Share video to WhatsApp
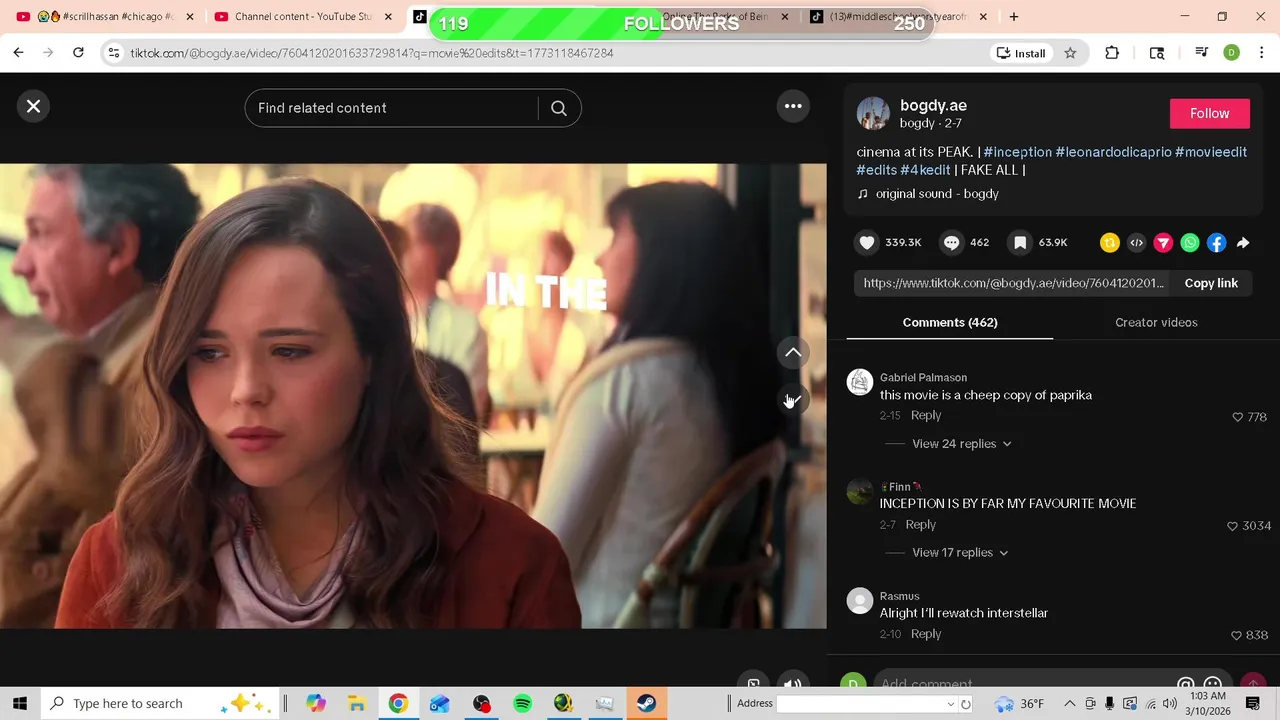Viewport: 1280px width, 720px height. tap(1190, 242)
